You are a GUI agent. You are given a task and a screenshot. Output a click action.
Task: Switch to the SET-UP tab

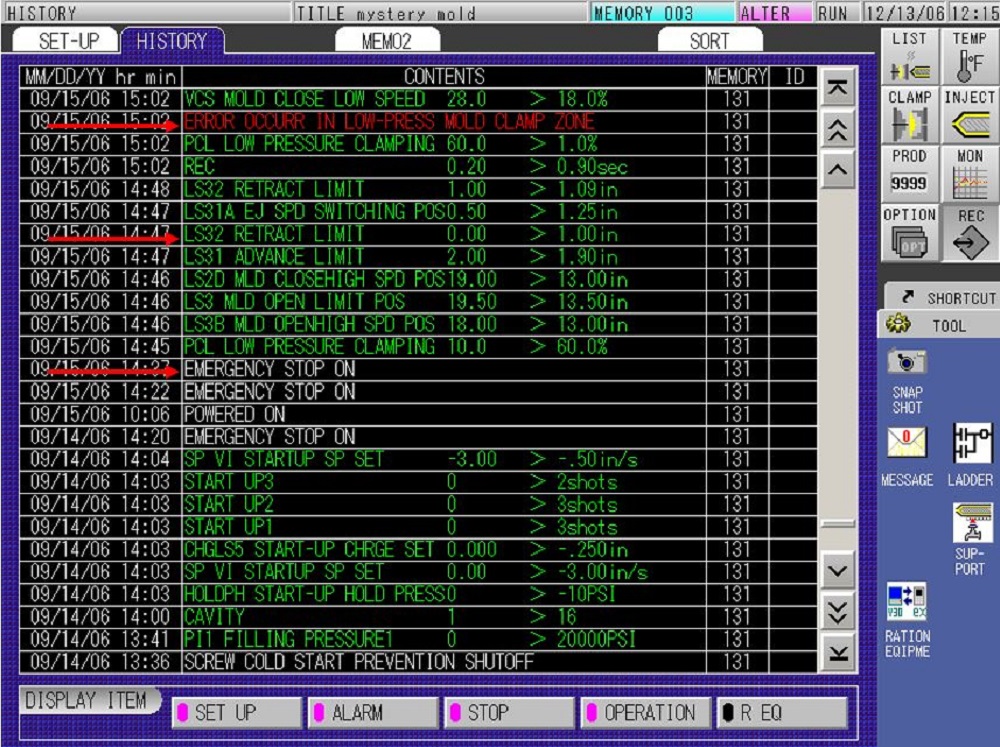68,41
